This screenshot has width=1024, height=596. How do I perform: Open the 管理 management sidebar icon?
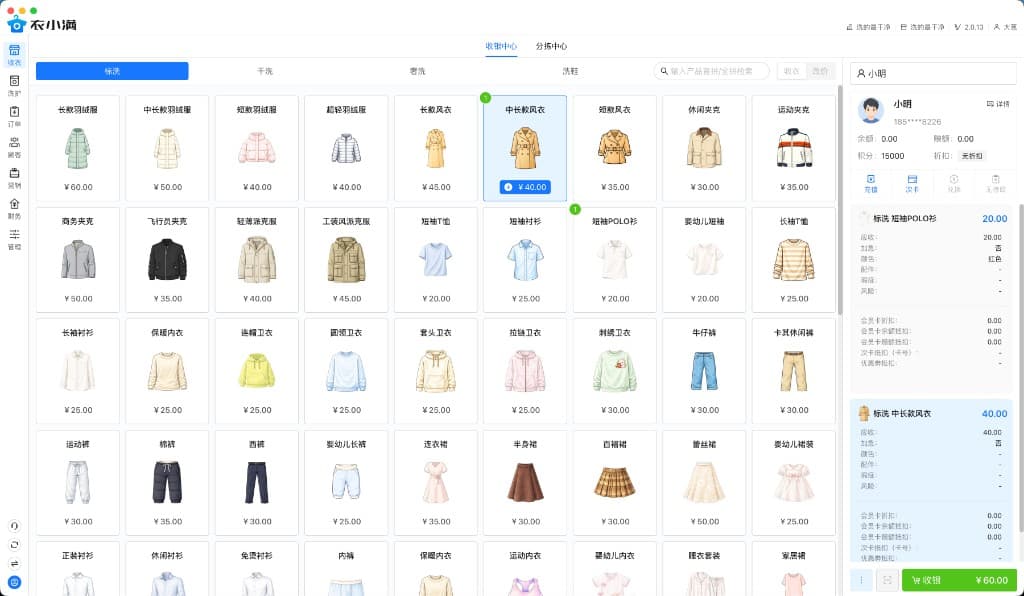click(x=14, y=239)
